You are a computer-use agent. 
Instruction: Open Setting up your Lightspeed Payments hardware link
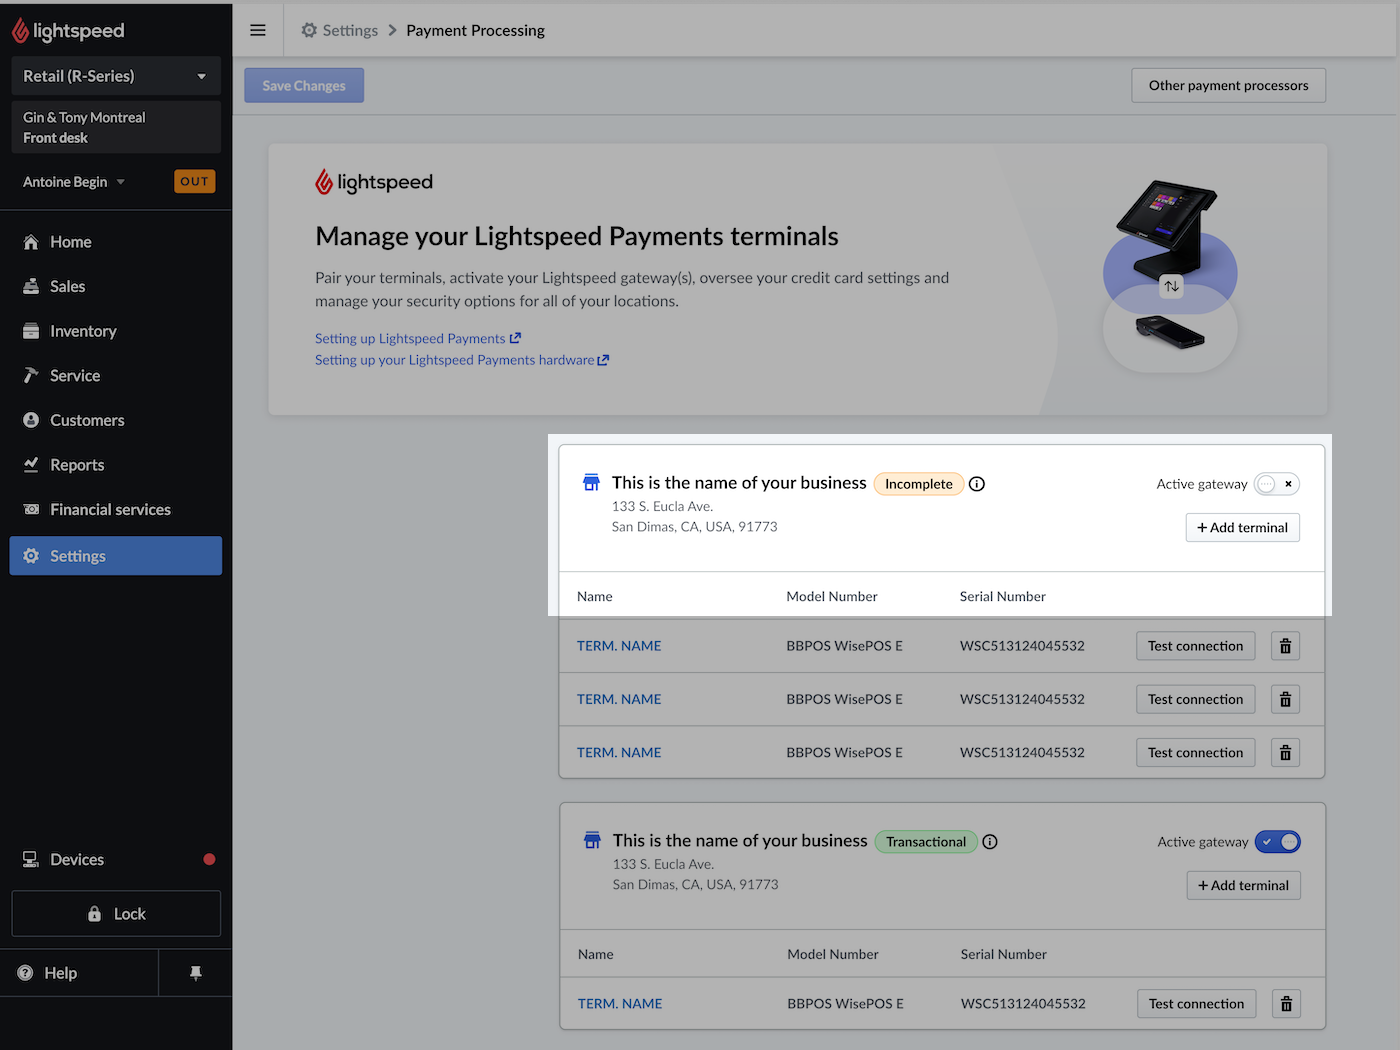click(x=462, y=360)
